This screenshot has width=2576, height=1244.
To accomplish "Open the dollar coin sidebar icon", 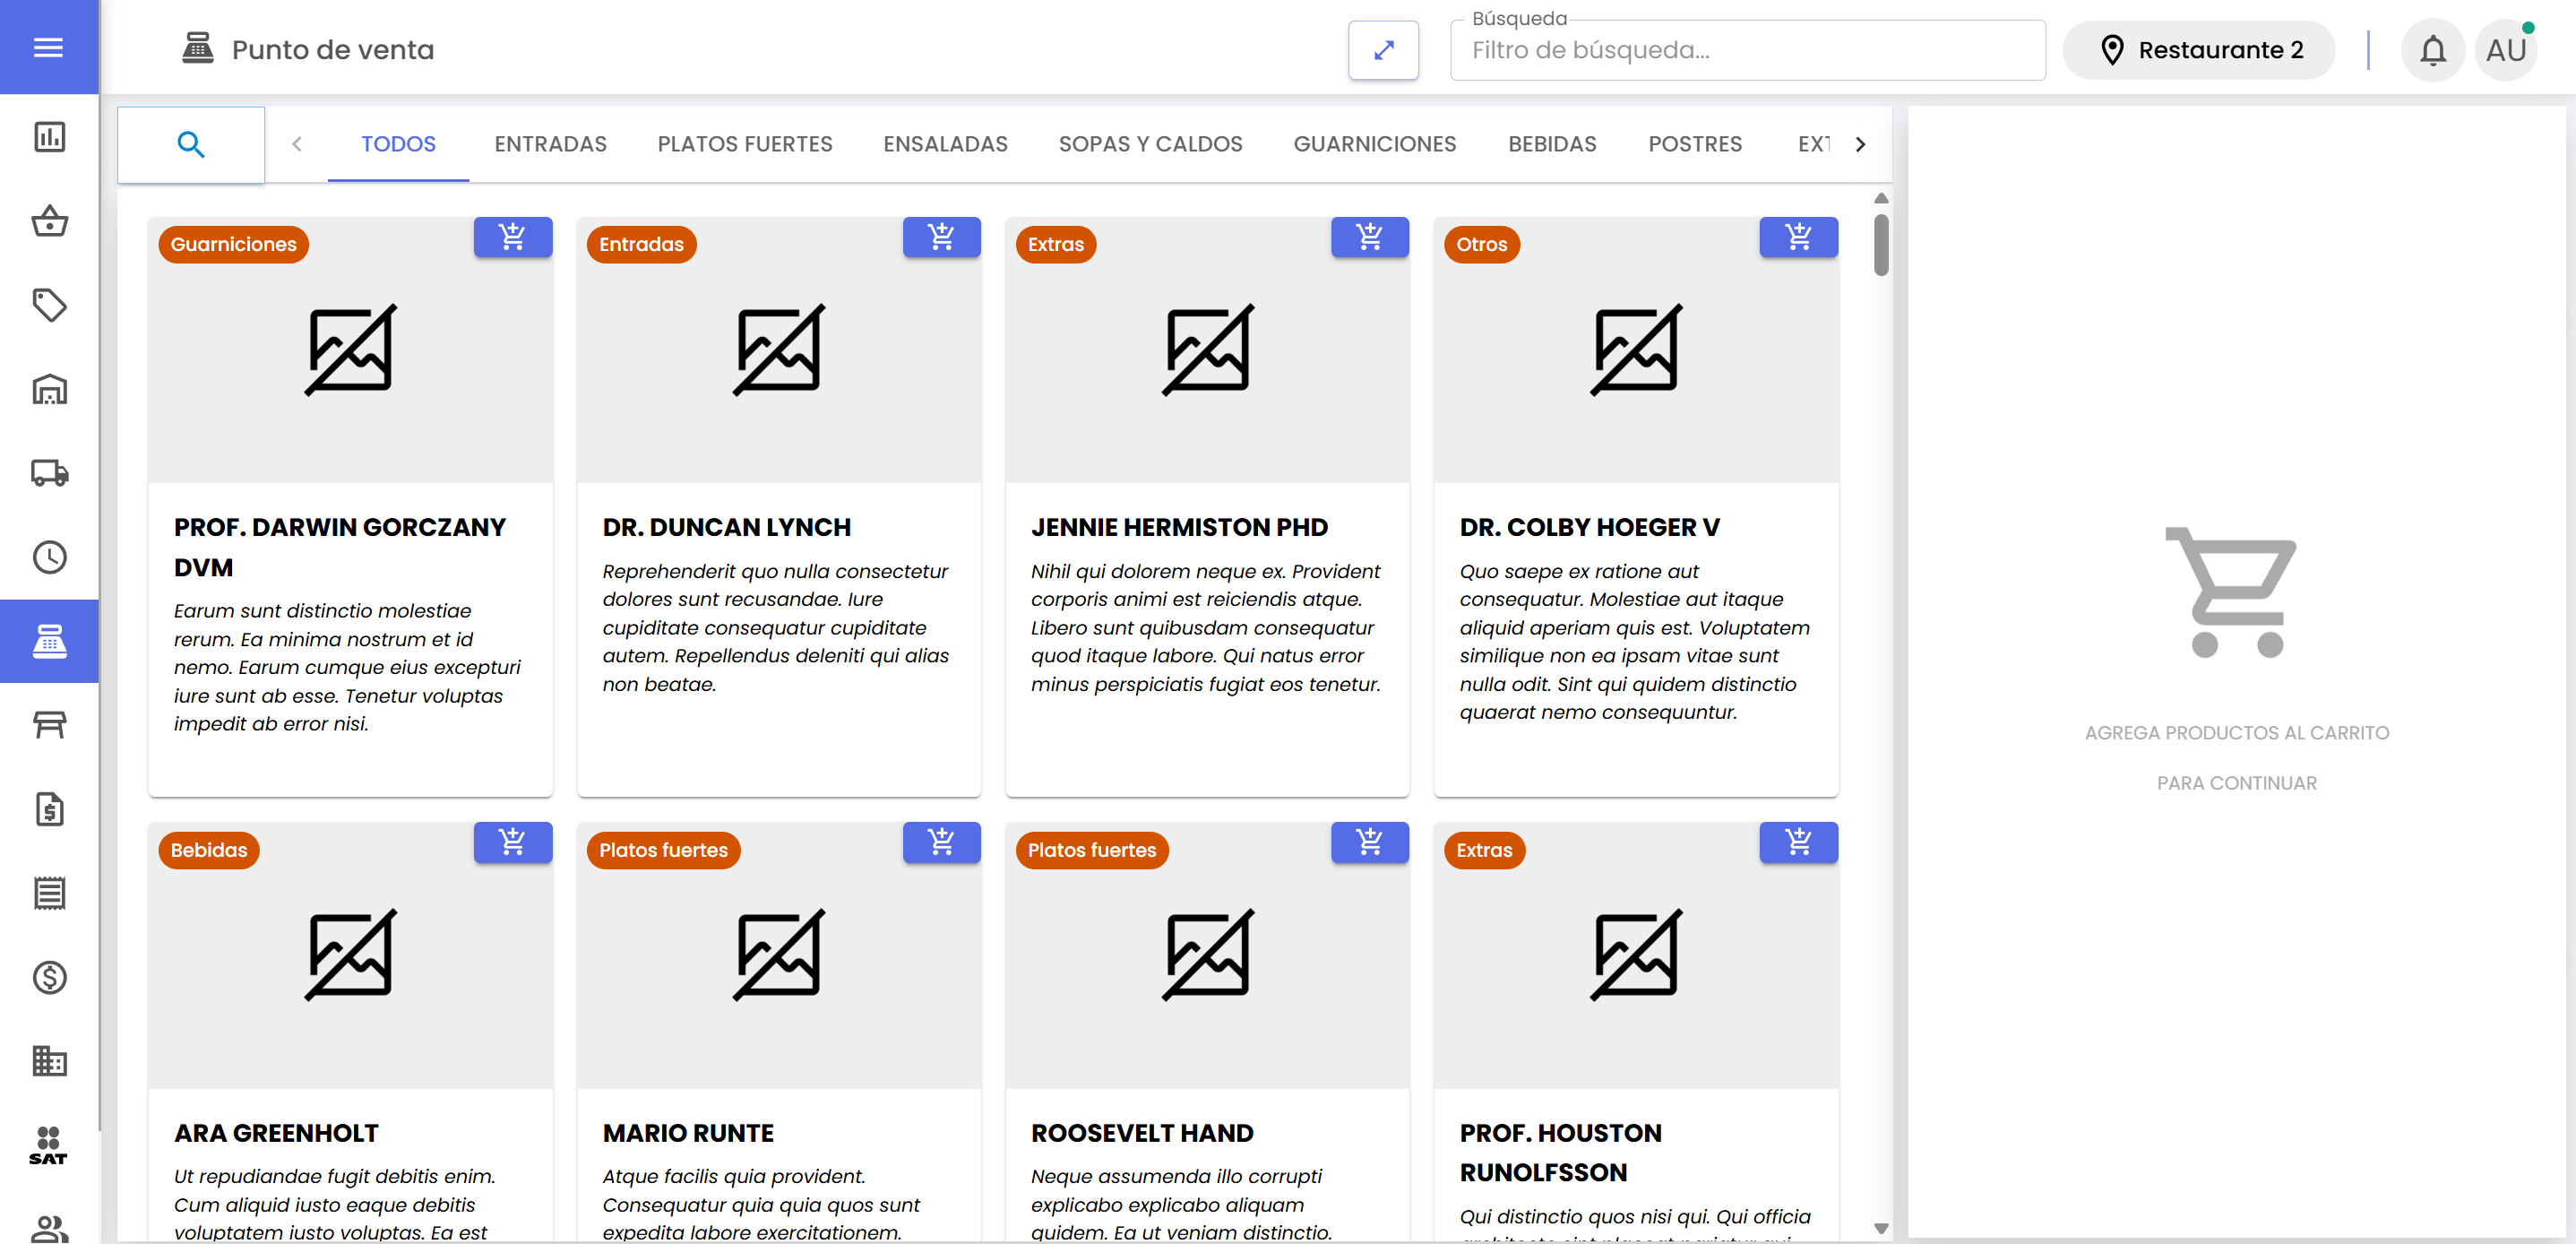I will click(49, 977).
